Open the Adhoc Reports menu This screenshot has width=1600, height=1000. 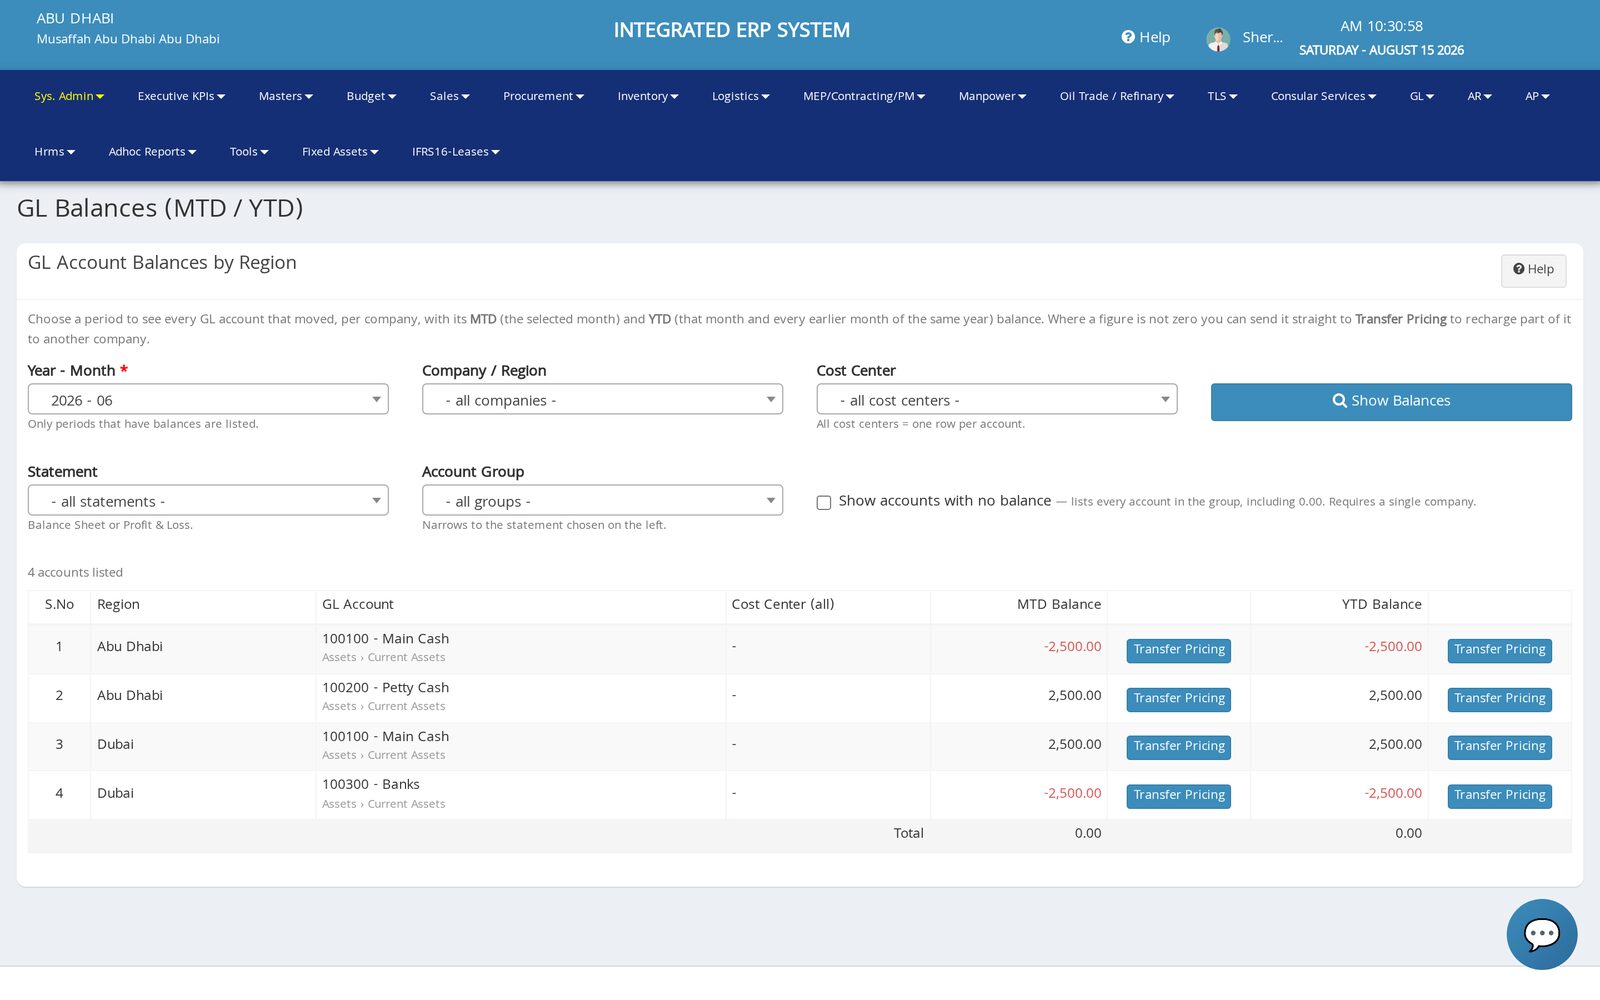pos(152,152)
